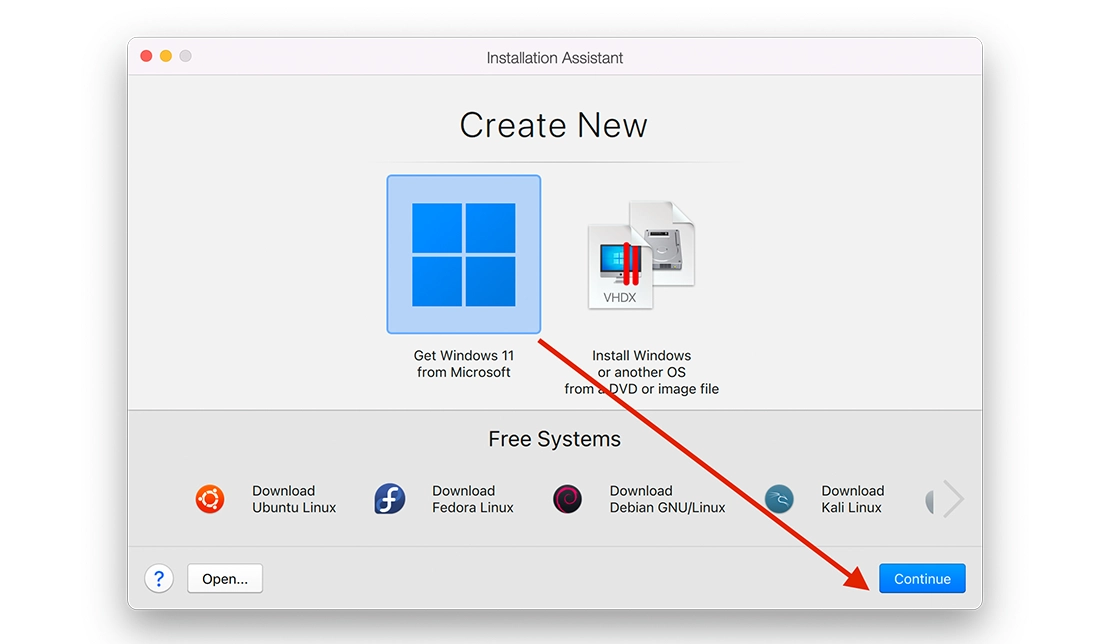Click the Open... button
The width and height of the screenshot is (1110, 644).
225,578
